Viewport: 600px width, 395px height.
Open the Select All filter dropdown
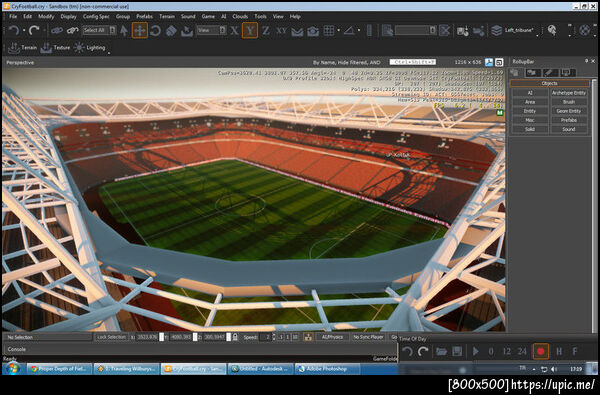pyautogui.click(x=99, y=30)
